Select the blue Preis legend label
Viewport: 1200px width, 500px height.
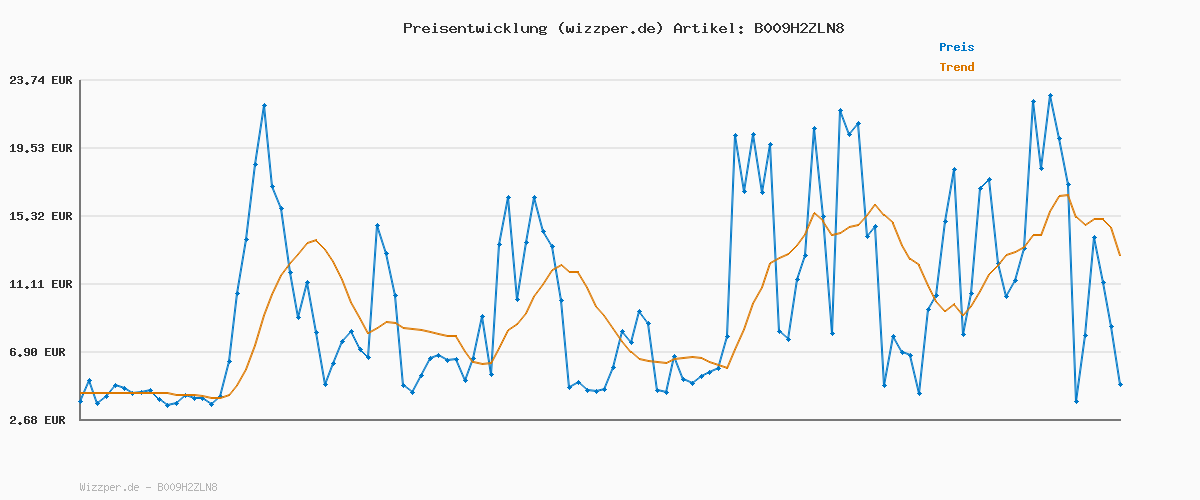[956, 47]
